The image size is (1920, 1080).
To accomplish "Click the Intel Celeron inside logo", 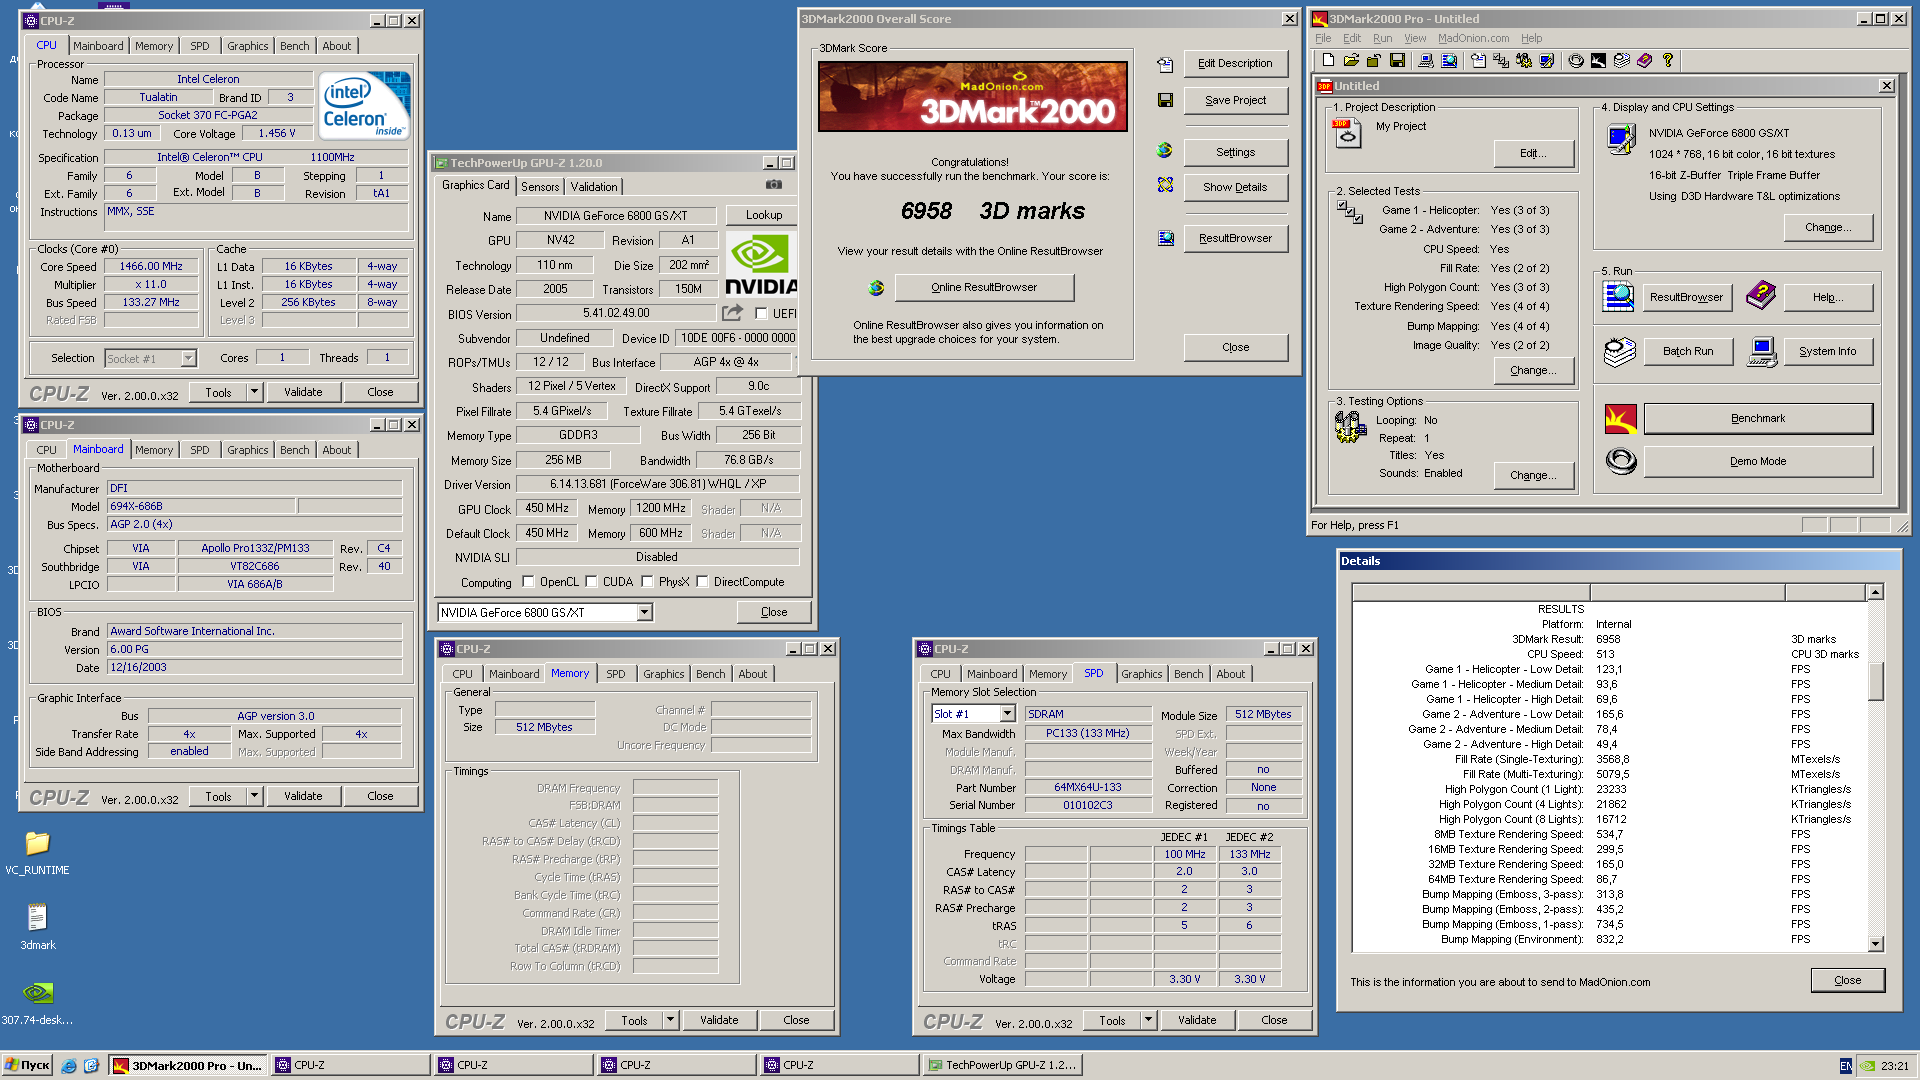I will (x=365, y=105).
